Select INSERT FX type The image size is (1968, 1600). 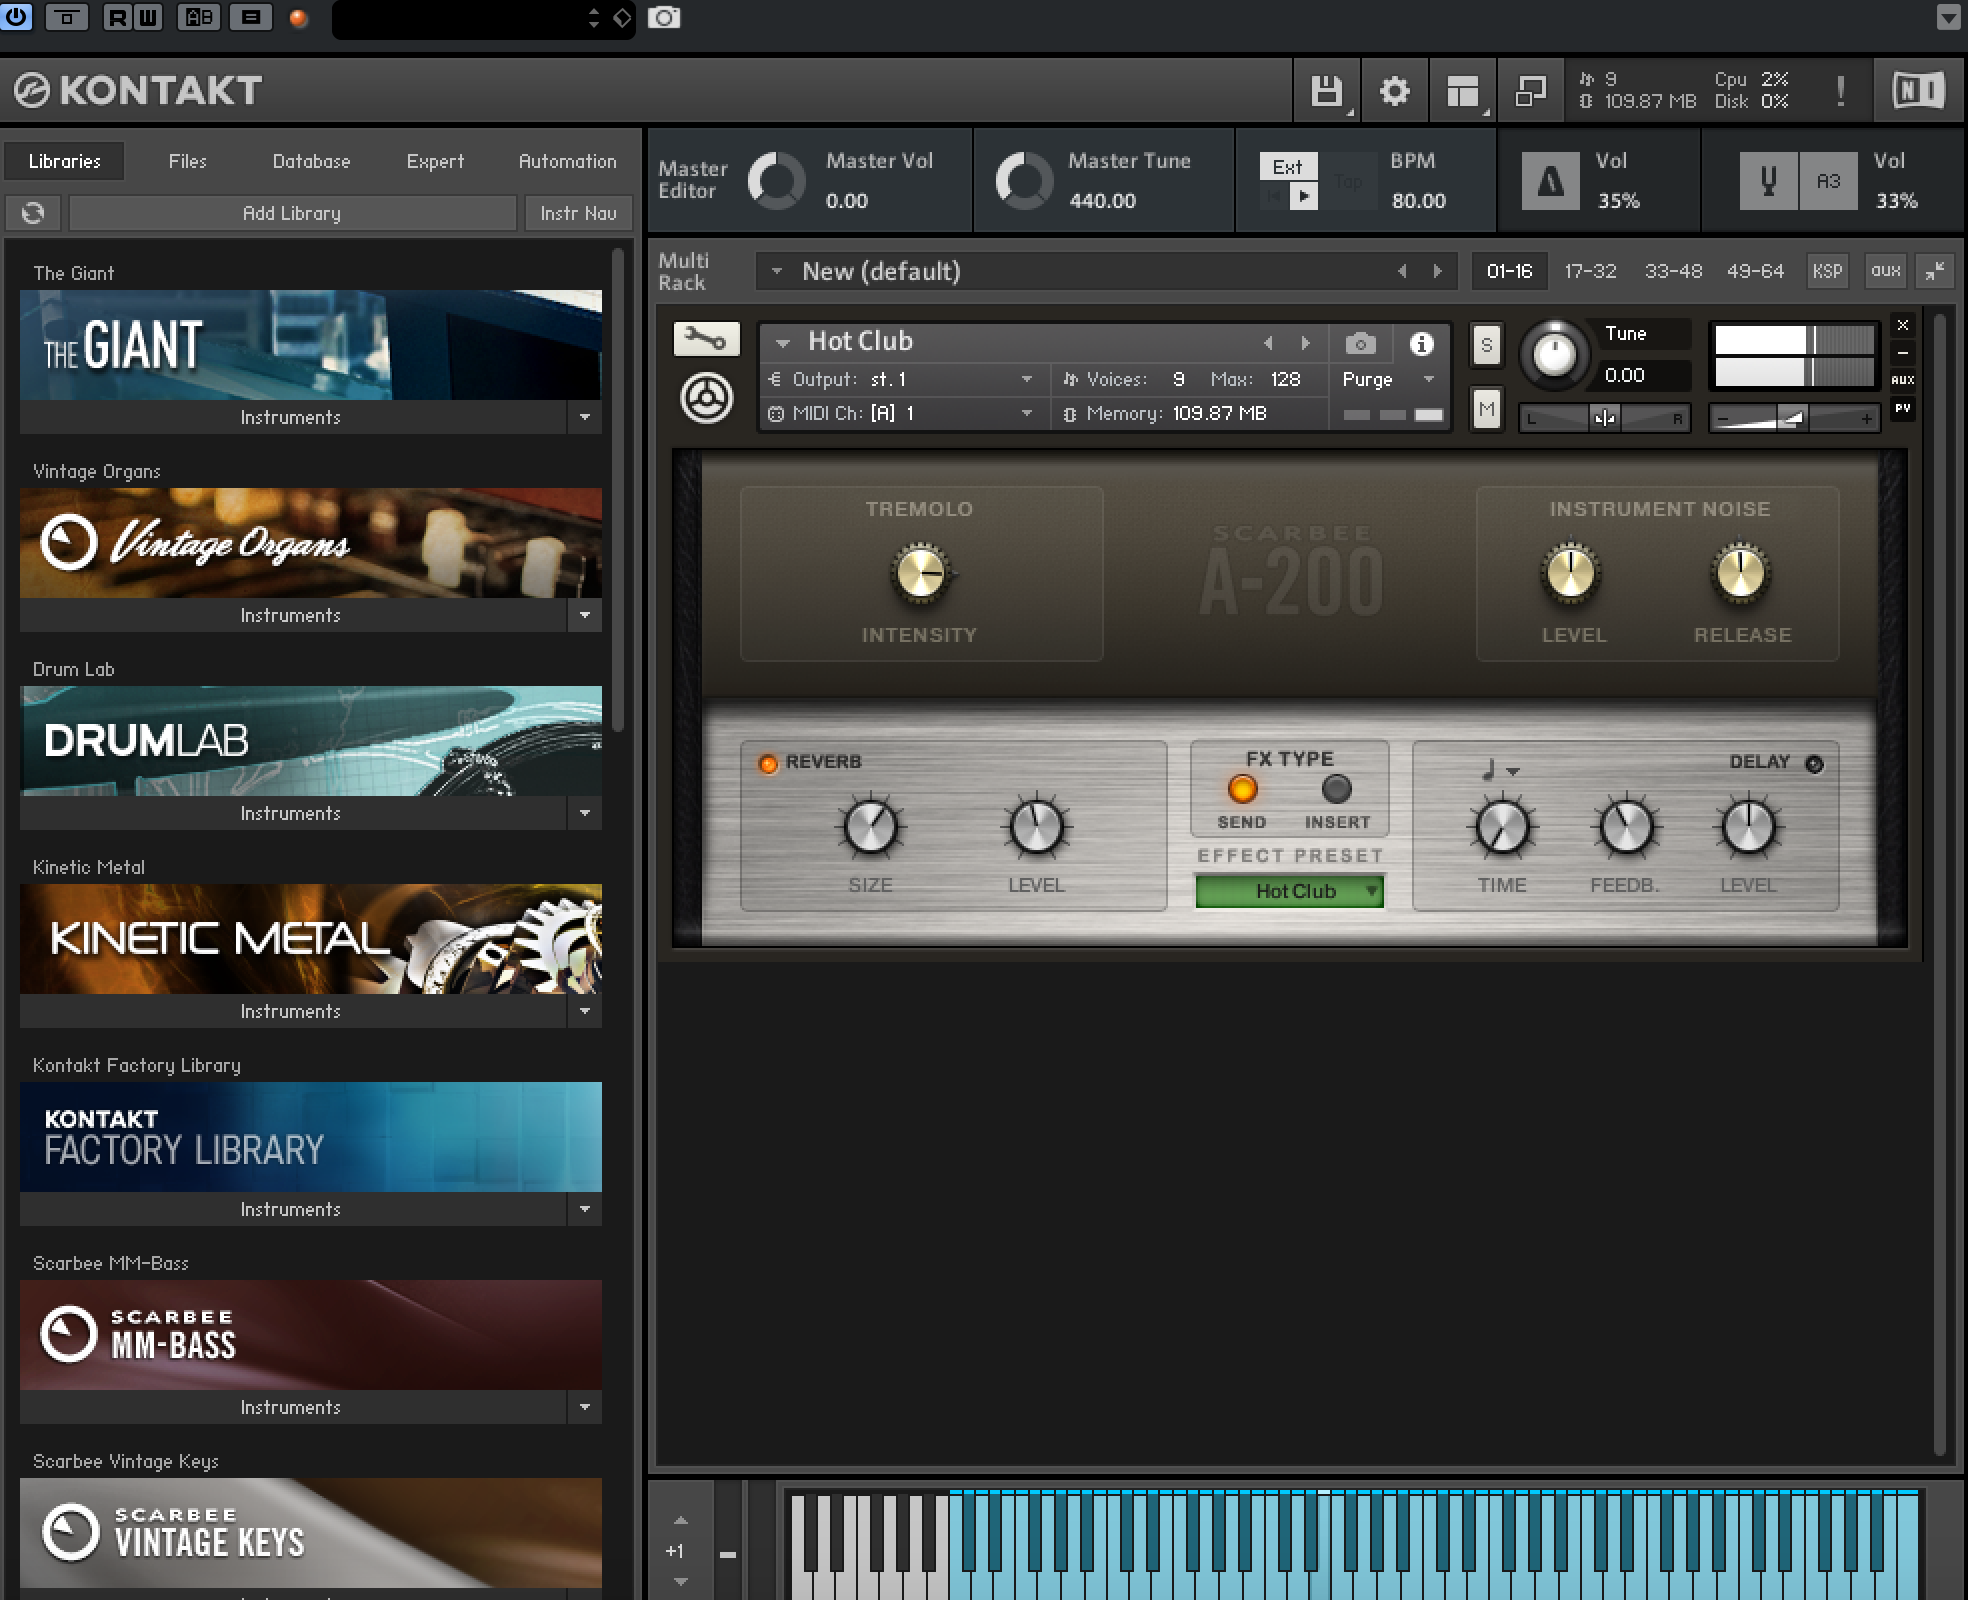point(1337,789)
